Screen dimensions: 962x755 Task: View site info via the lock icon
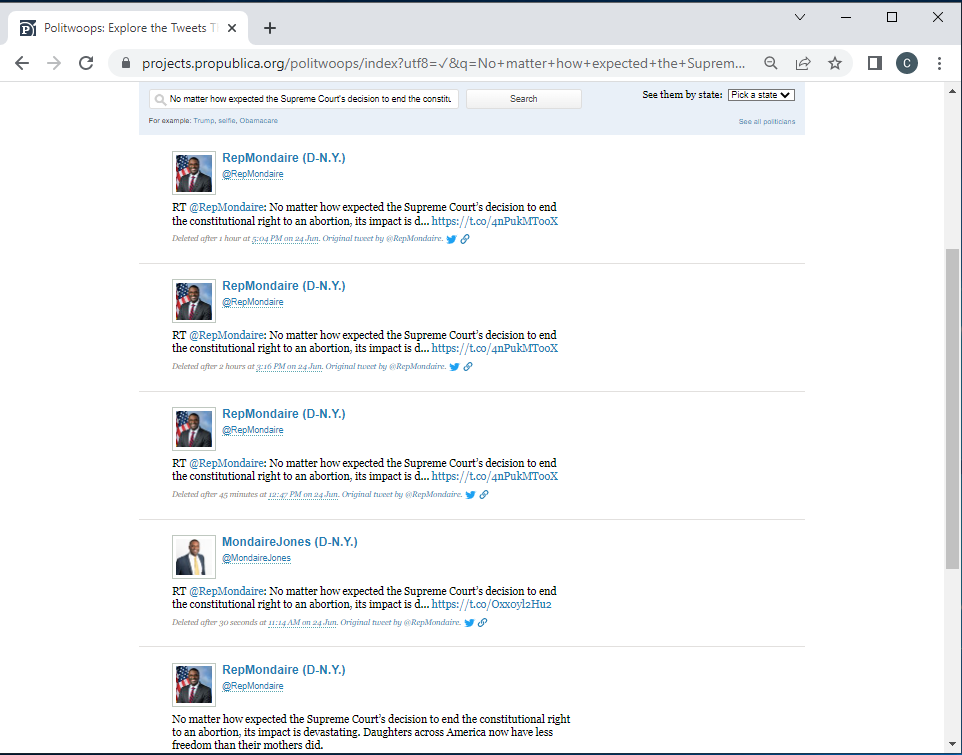126,63
